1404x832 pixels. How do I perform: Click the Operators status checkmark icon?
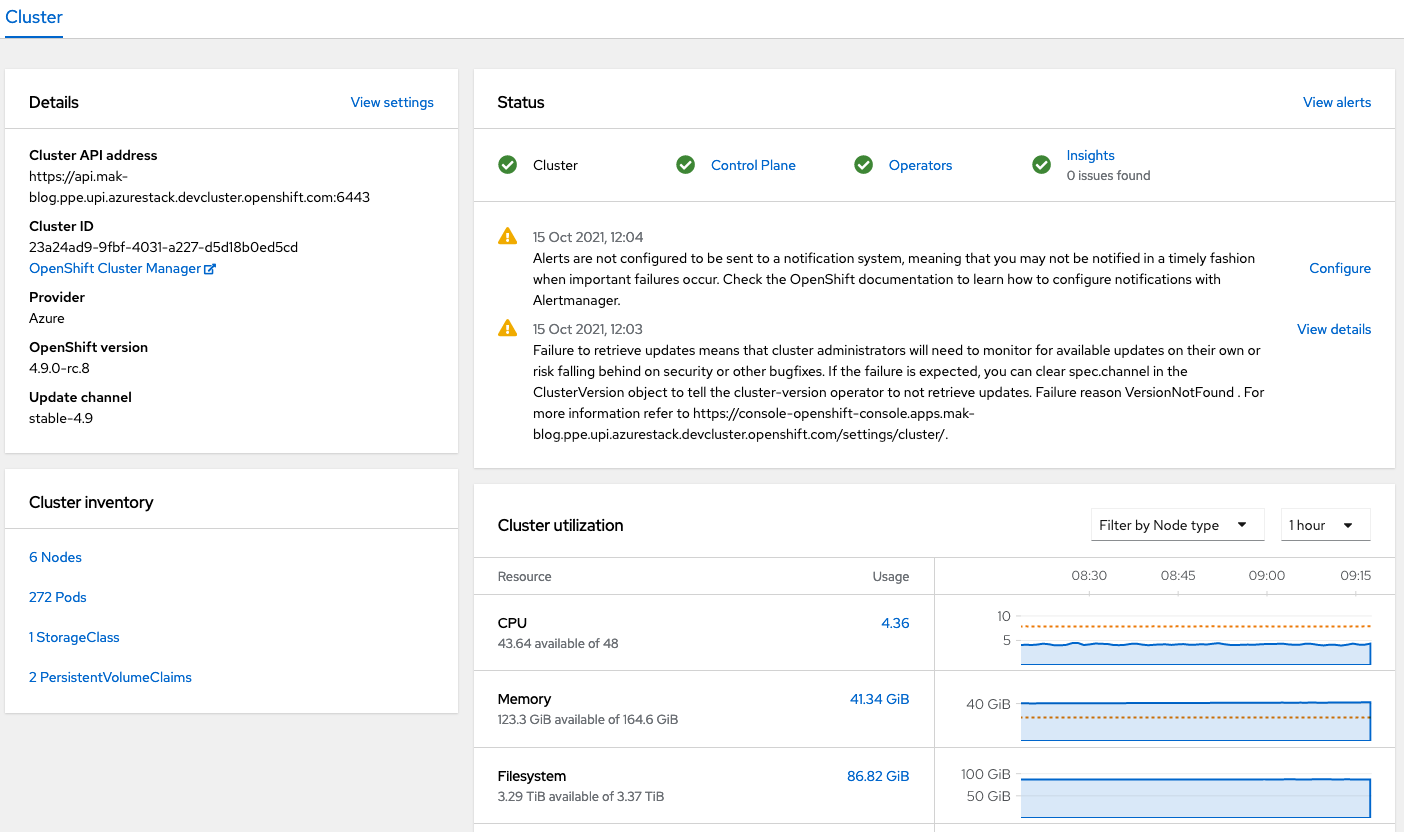pos(863,164)
